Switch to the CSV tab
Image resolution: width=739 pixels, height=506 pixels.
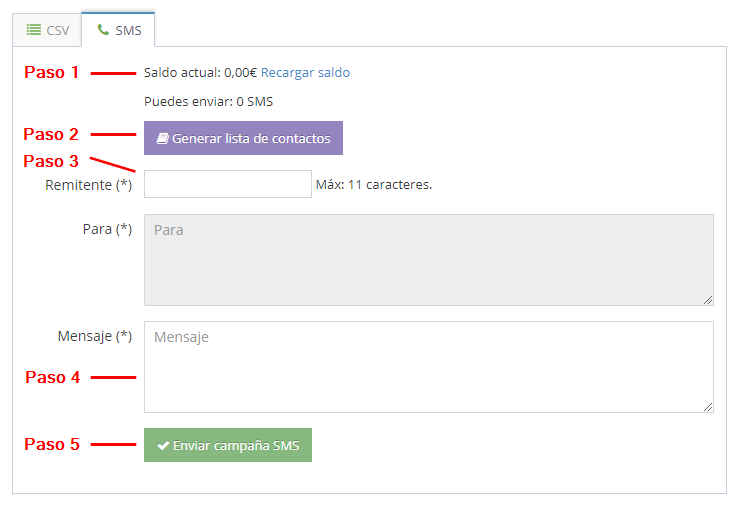point(47,30)
